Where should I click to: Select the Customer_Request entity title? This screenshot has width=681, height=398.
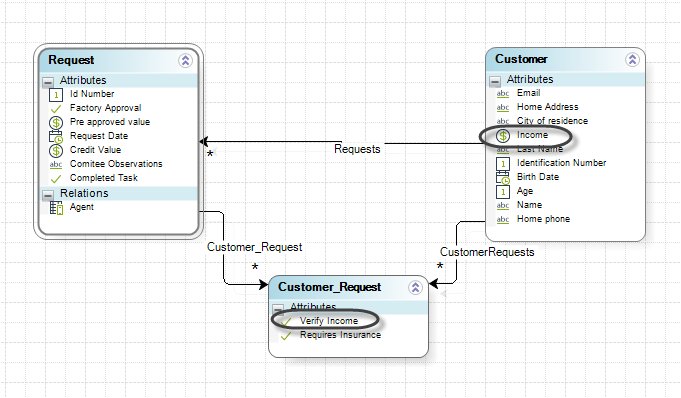click(x=330, y=287)
